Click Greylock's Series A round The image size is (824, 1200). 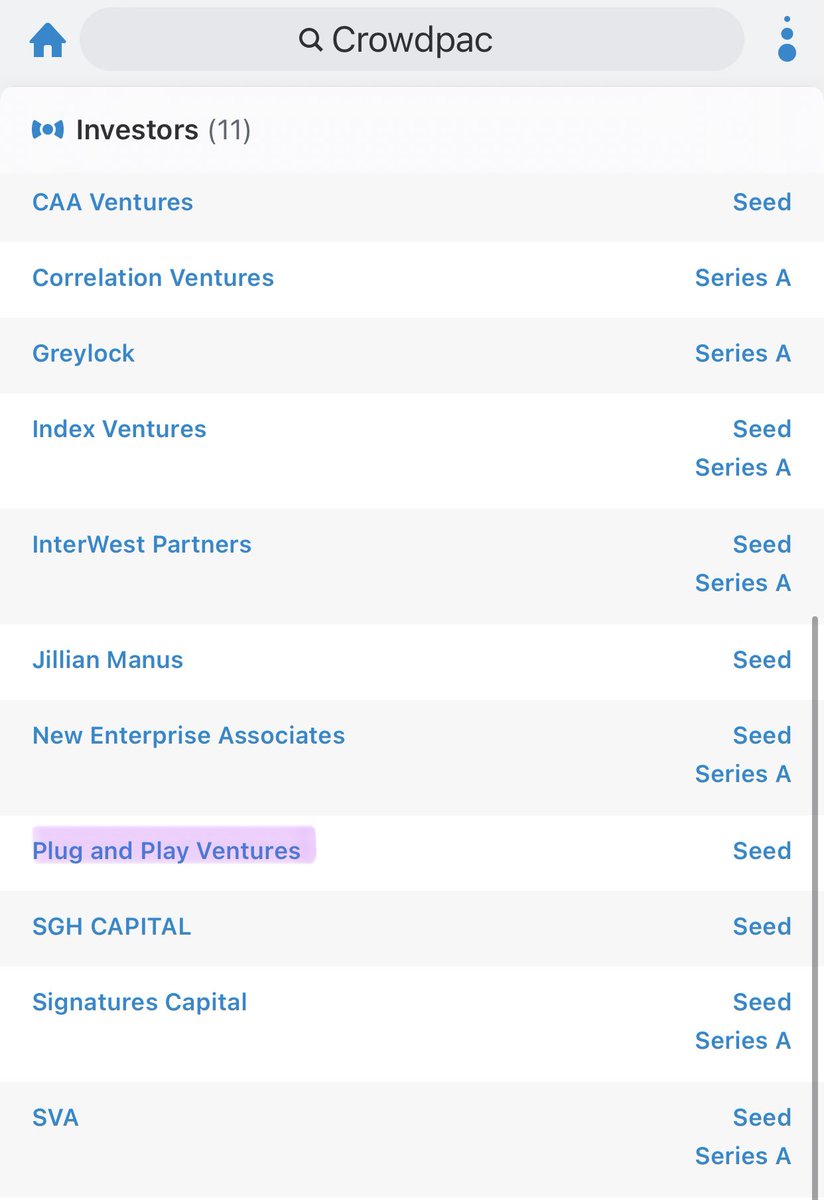tap(742, 353)
